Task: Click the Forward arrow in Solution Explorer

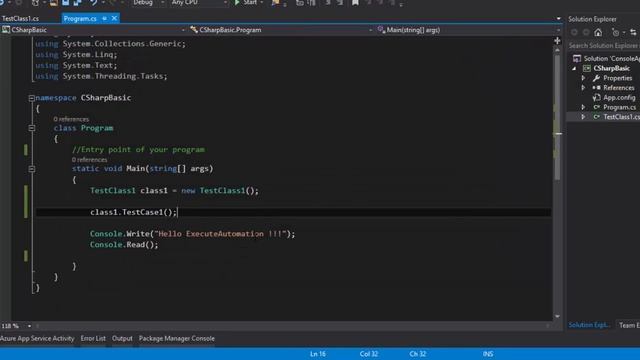Action: coord(586,32)
